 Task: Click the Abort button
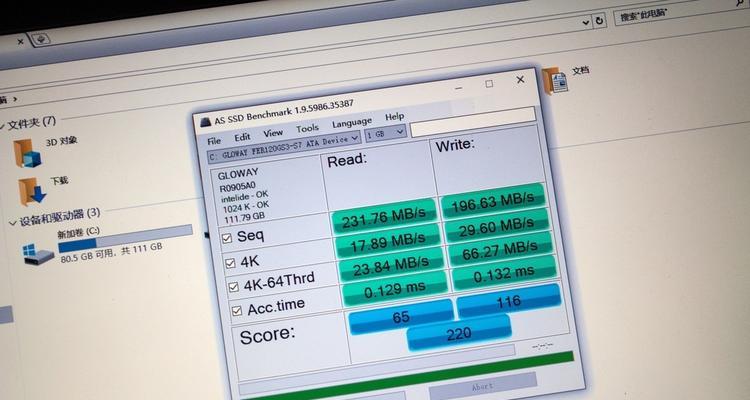[x=482, y=386]
